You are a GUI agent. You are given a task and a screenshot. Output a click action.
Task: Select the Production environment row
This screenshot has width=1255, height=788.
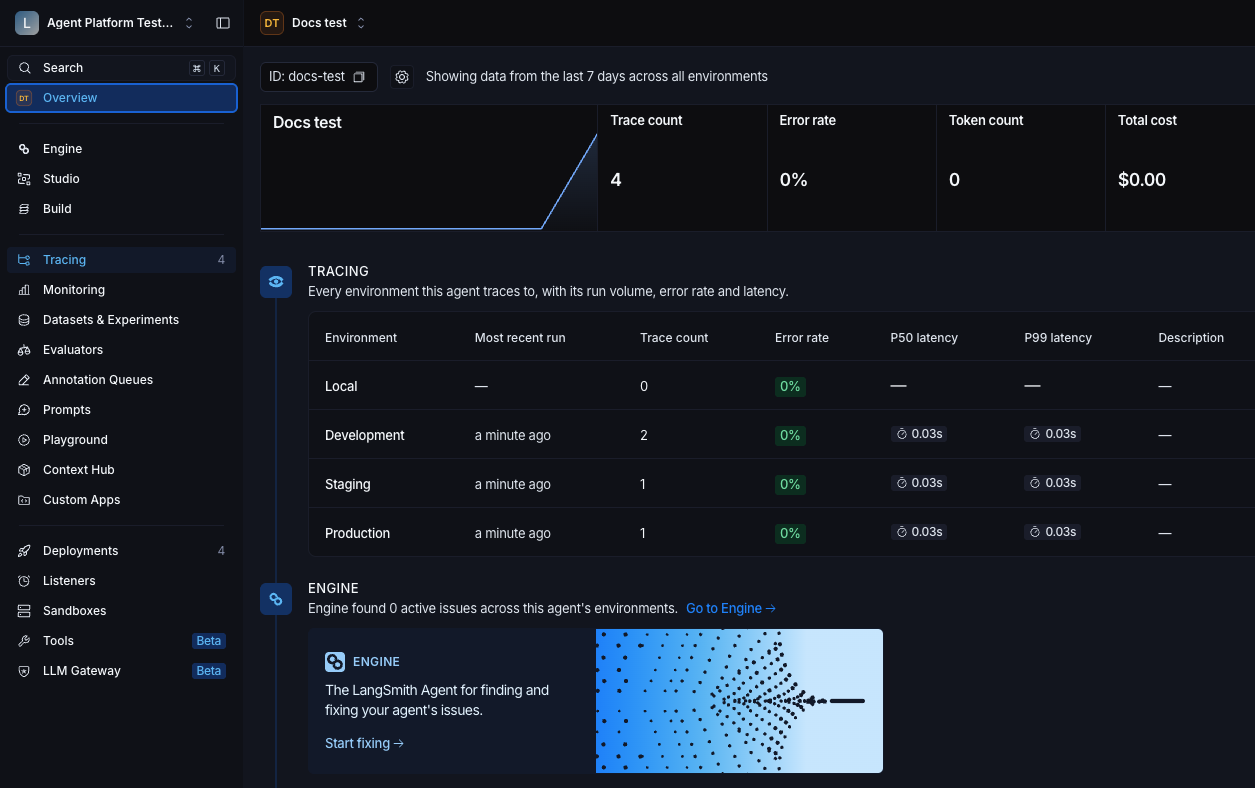click(781, 533)
